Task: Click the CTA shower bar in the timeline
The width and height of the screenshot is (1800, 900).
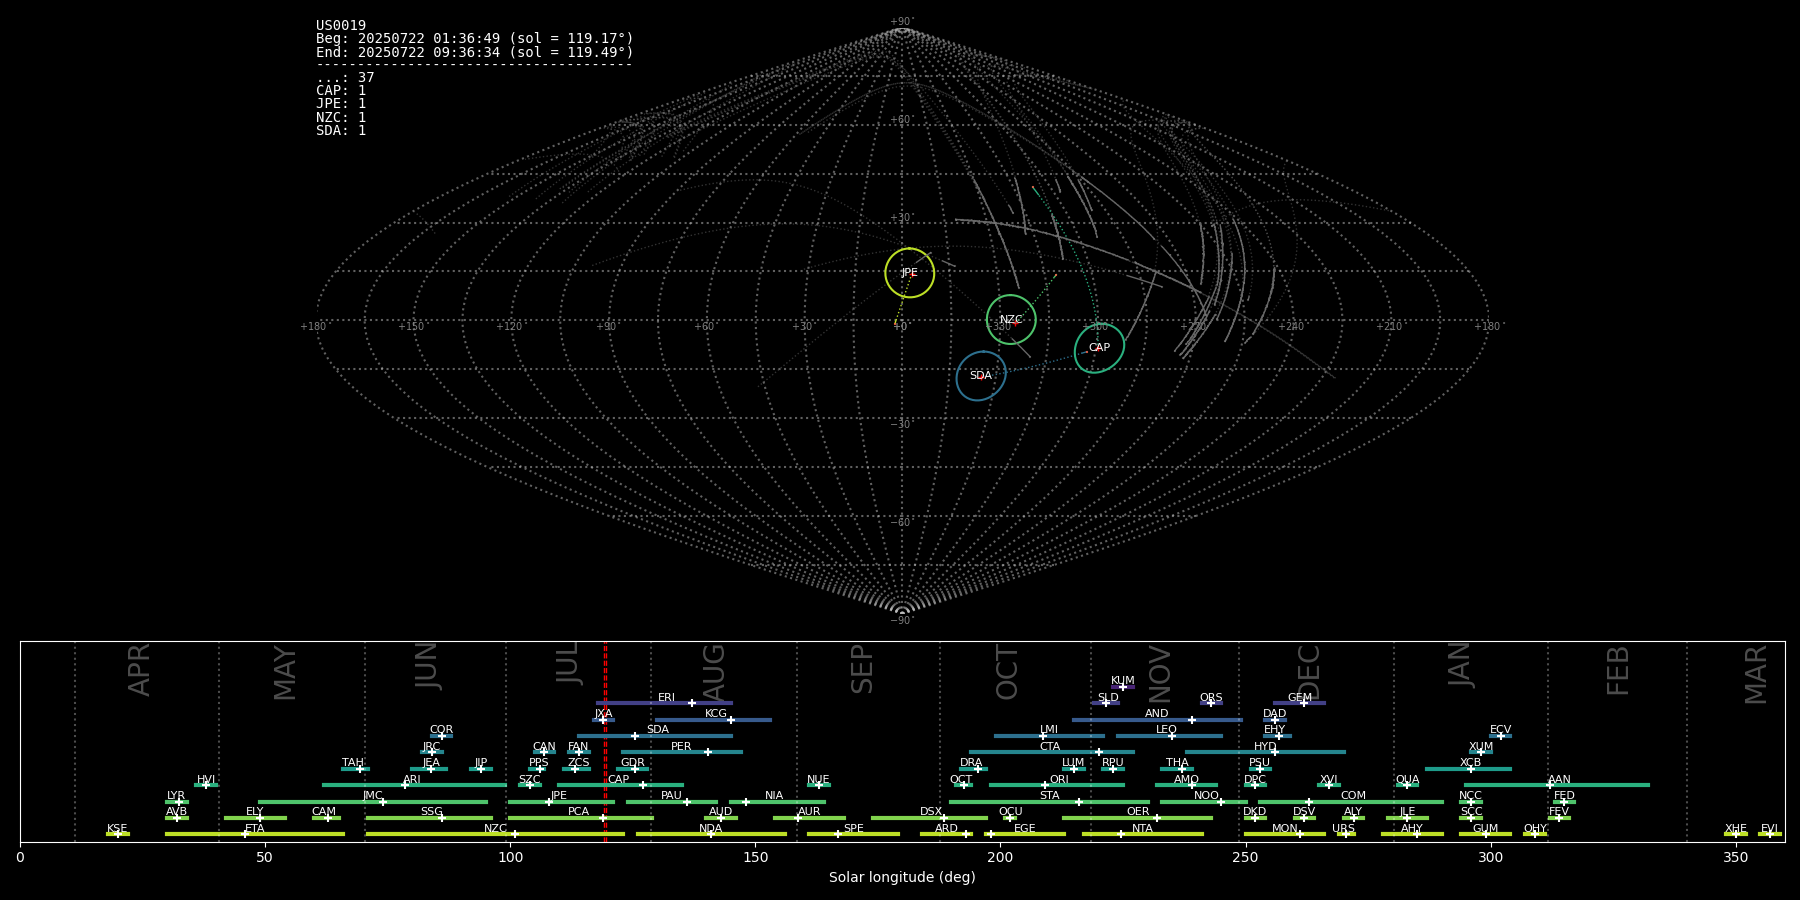Action: (1052, 752)
